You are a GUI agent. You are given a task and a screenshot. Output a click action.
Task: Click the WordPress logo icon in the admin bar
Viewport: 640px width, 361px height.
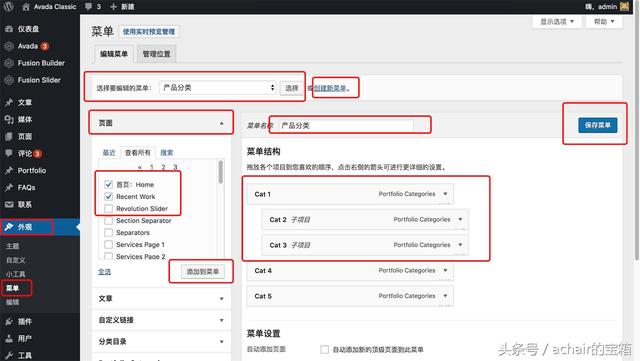click(9, 6)
